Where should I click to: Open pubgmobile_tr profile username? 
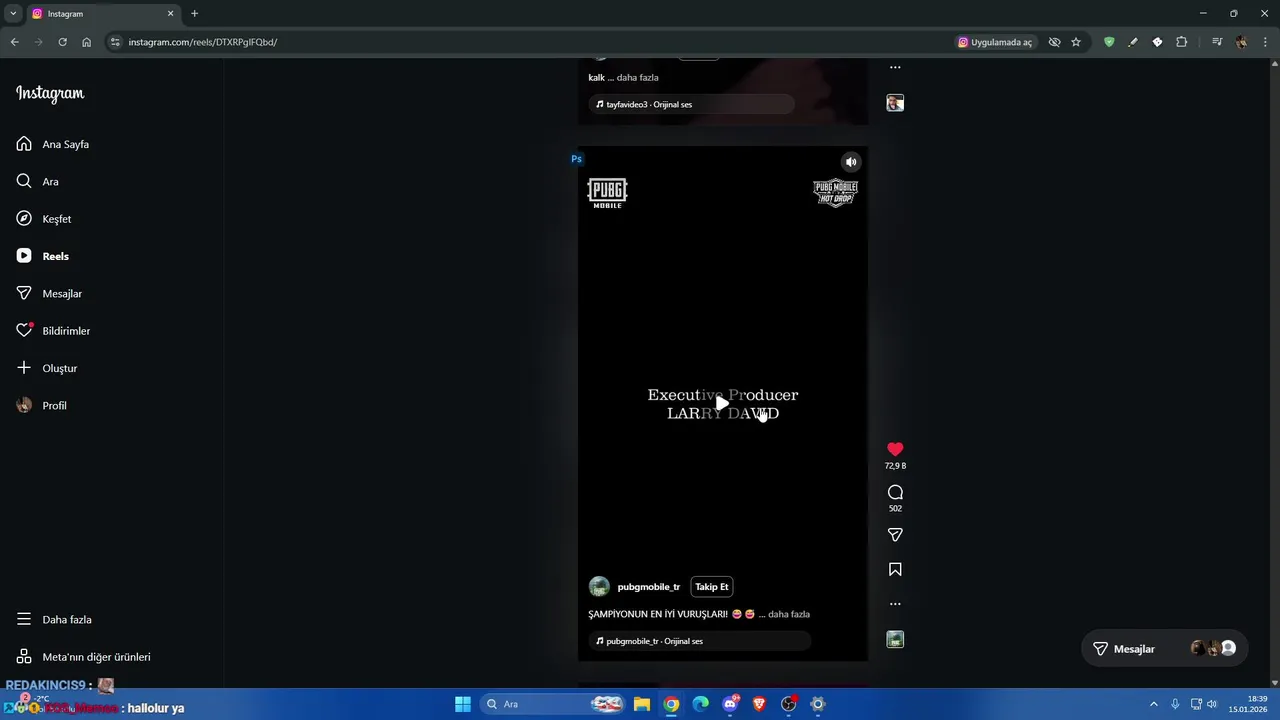tap(649, 587)
